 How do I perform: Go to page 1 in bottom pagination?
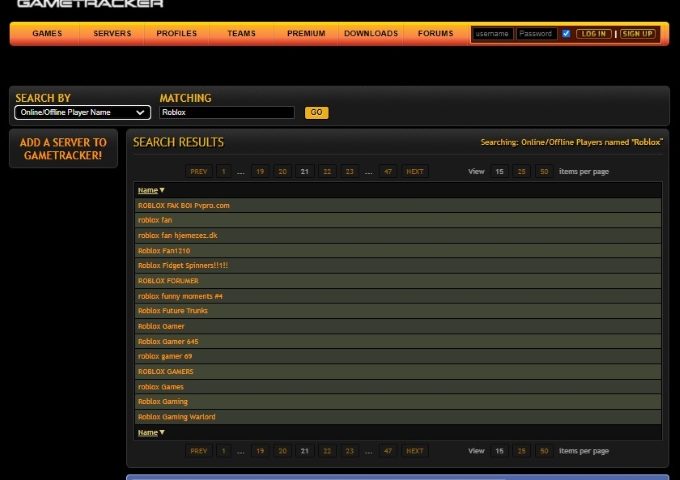pyautogui.click(x=223, y=451)
